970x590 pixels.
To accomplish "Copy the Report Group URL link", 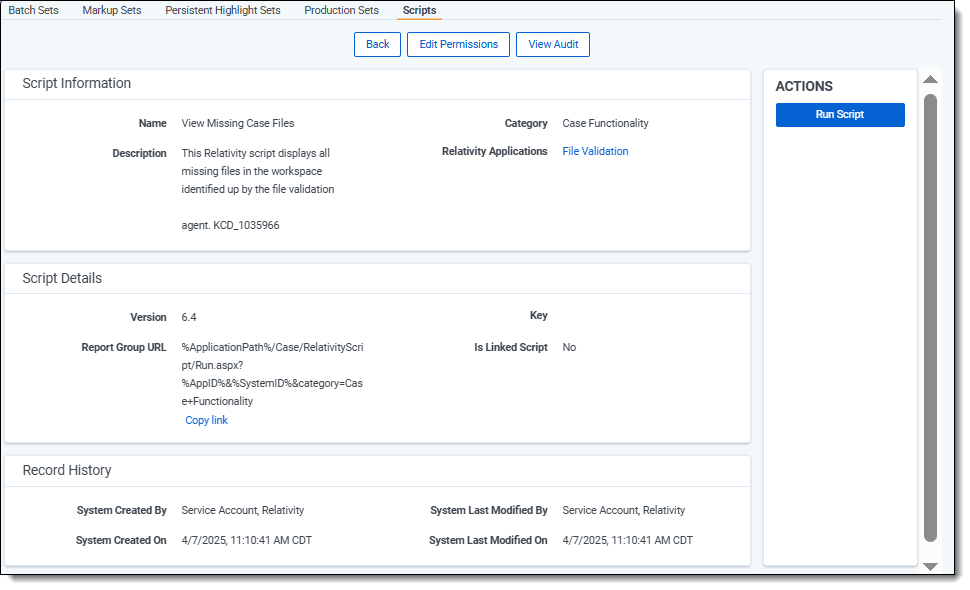I will (206, 420).
